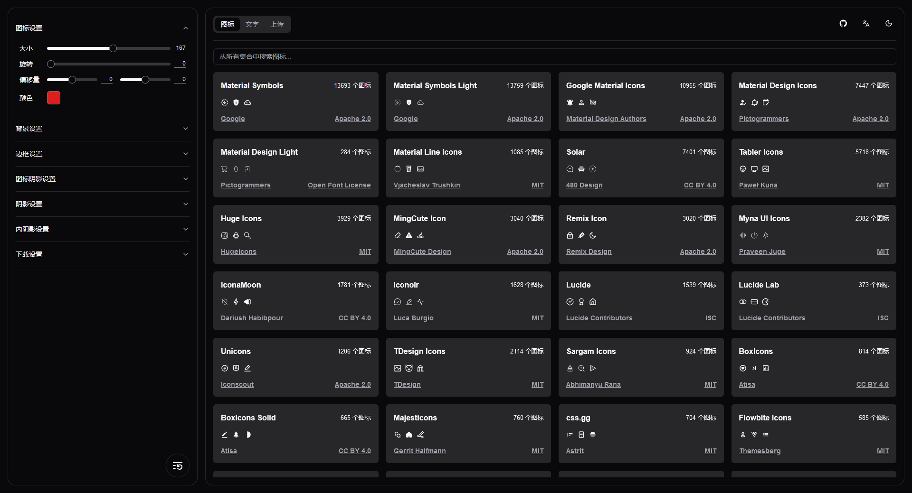This screenshot has height=493, width=912.
Task: Open the red color swatch picker
Action: pos(54,97)
